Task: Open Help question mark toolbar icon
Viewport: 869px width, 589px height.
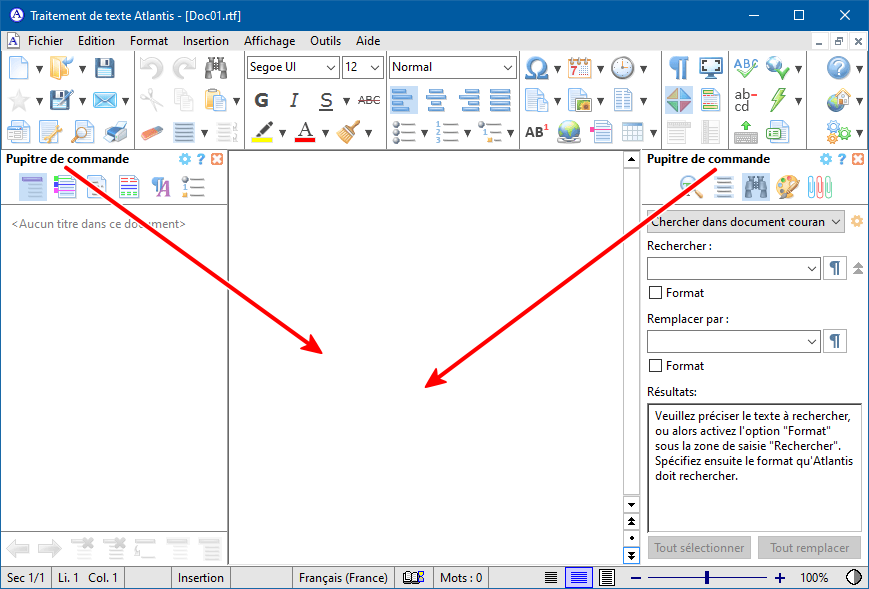Action: [x=839, y=68]
